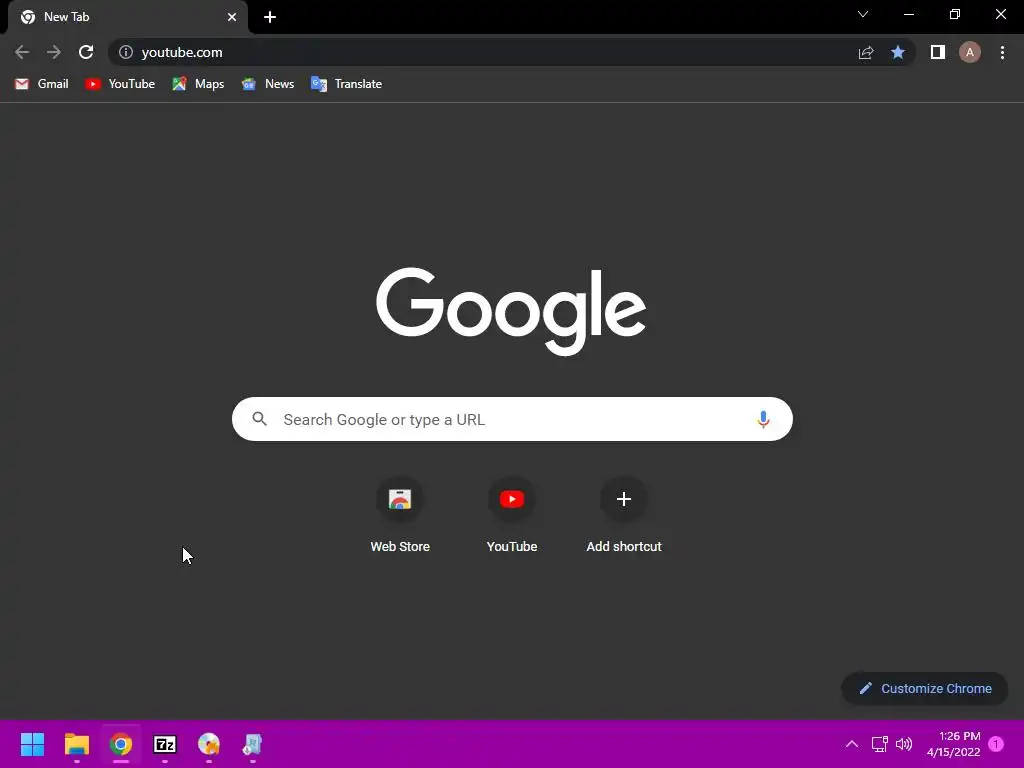Open the music-file app in taskbar
This screenshot has height=768, width=1024.
tap(253, 744)
